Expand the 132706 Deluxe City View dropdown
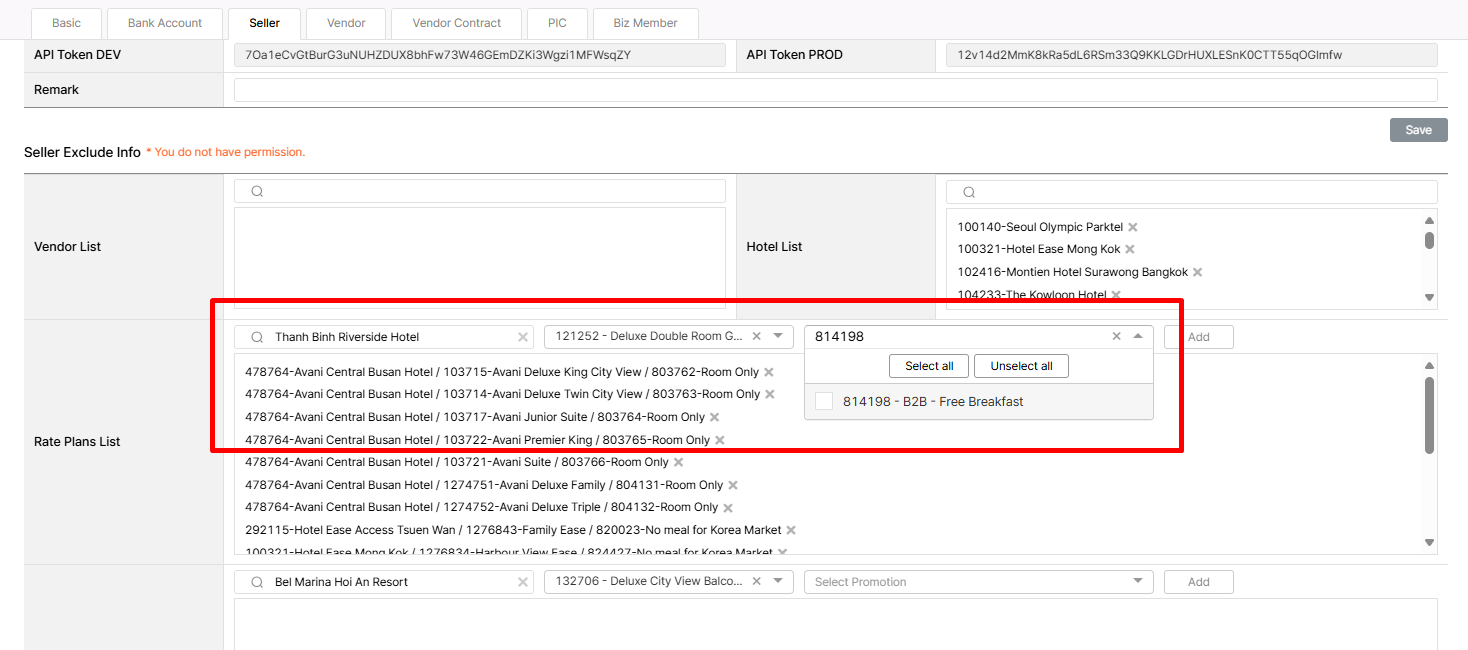 click(x=778, y=582)
